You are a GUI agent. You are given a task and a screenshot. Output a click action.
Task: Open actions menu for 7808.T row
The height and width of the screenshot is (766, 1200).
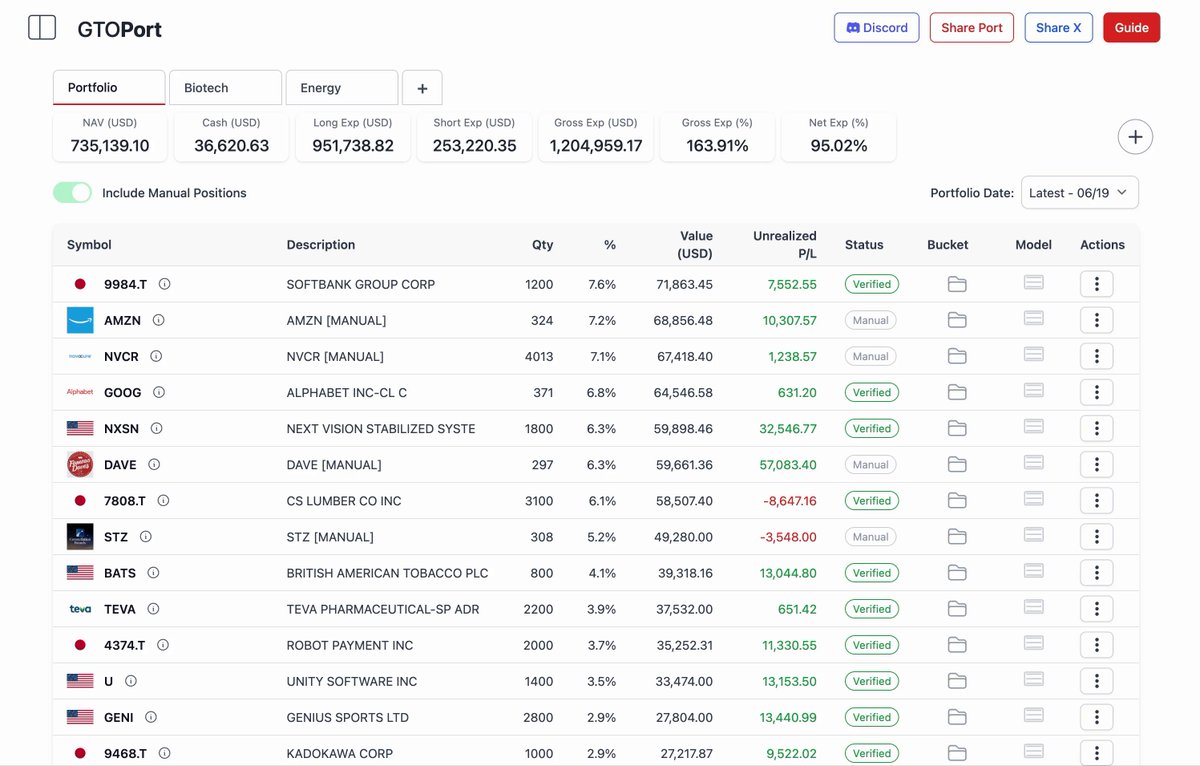1097,500
